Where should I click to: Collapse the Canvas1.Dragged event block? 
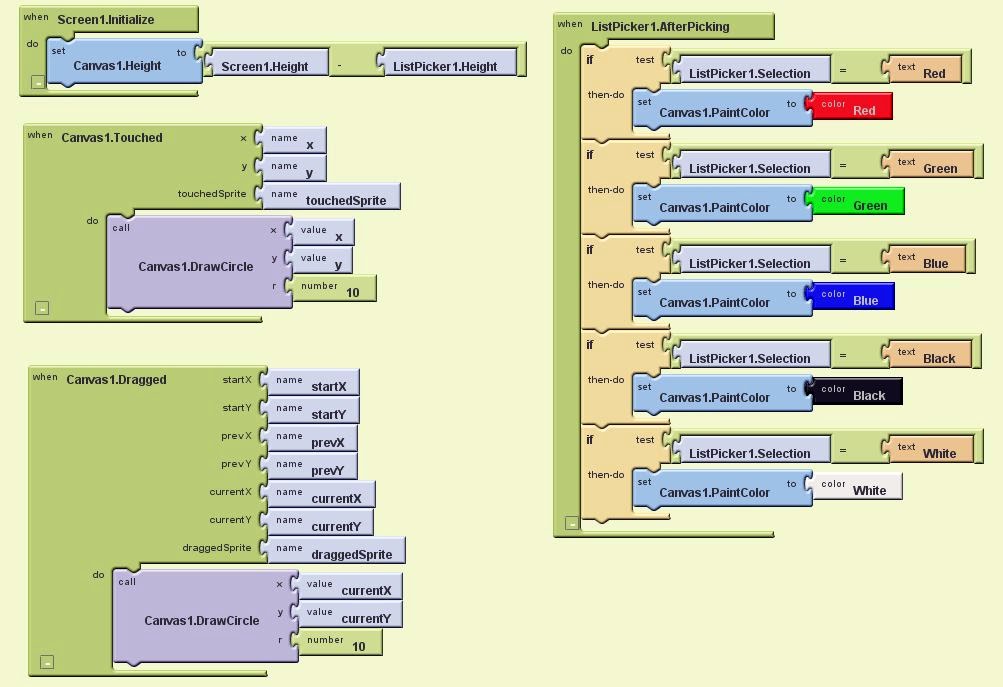[x=47, y=662]
